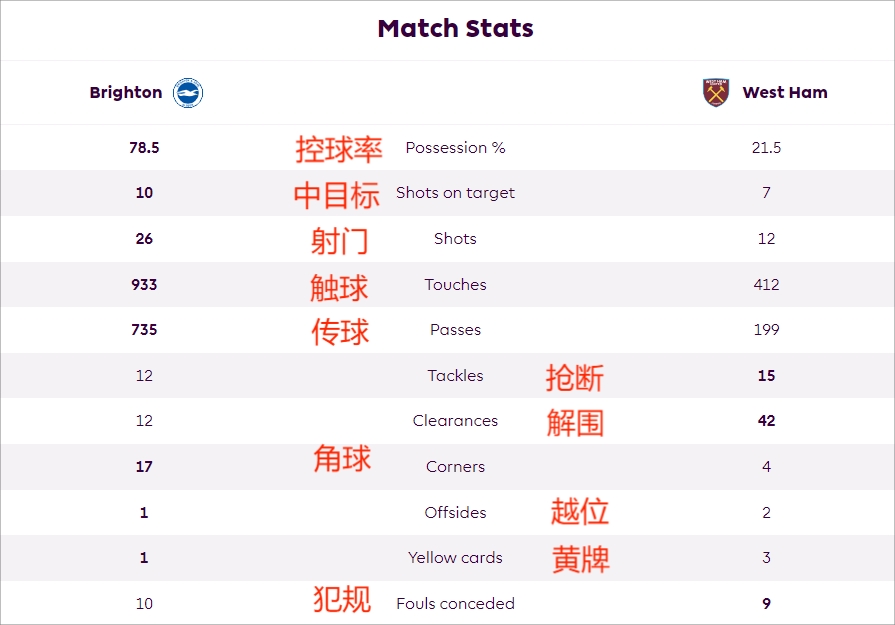895x625 pixels.
Task: Click West Ham's 42 clearances value
Action: pos(766,421)
